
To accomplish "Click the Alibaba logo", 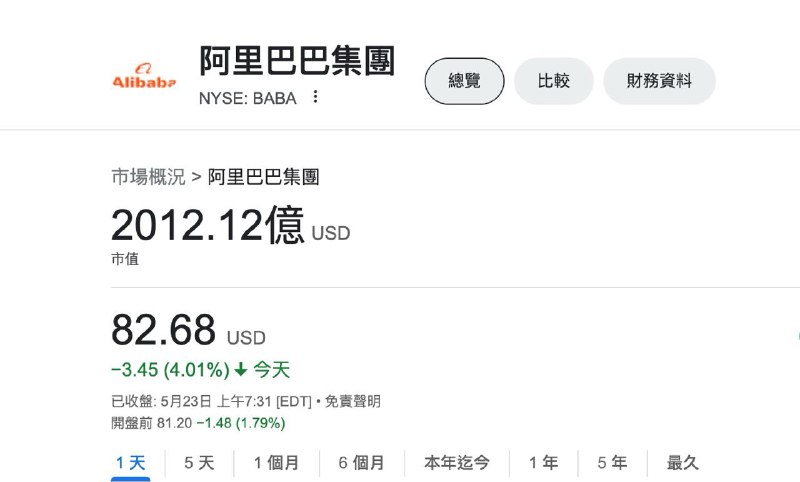I will click(x=144, y=76).
